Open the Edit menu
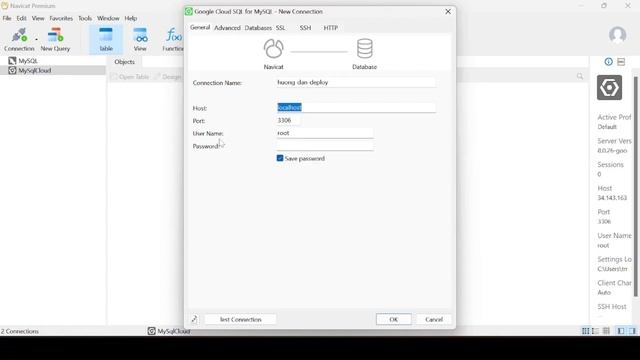The height and width of the screenshot is (360, 640). pyautogui.click(x=21, y=18)
